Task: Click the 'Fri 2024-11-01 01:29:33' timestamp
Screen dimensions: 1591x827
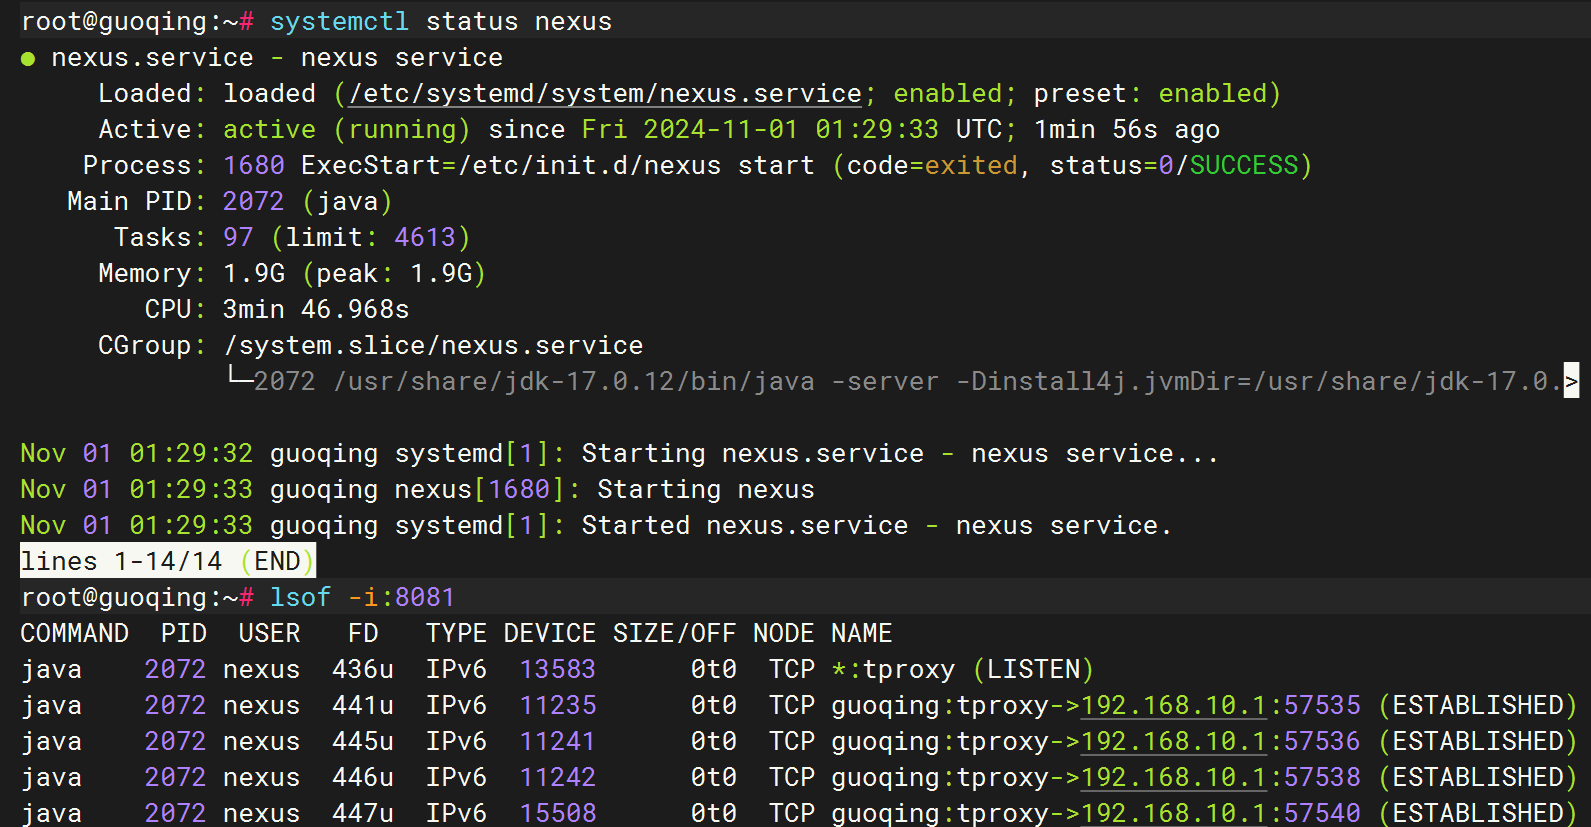Action: click(x=760, y=130)
